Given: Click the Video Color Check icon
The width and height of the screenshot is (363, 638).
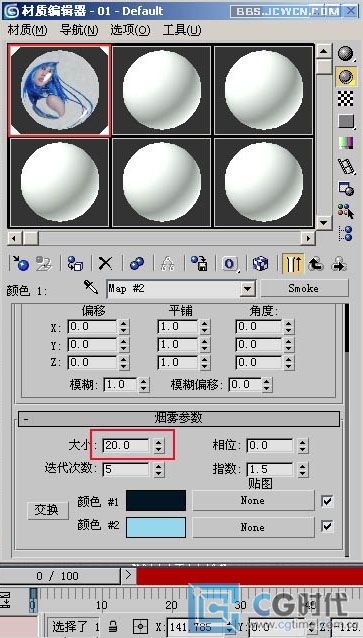Looking at the screenshot, I should (346, 143).
